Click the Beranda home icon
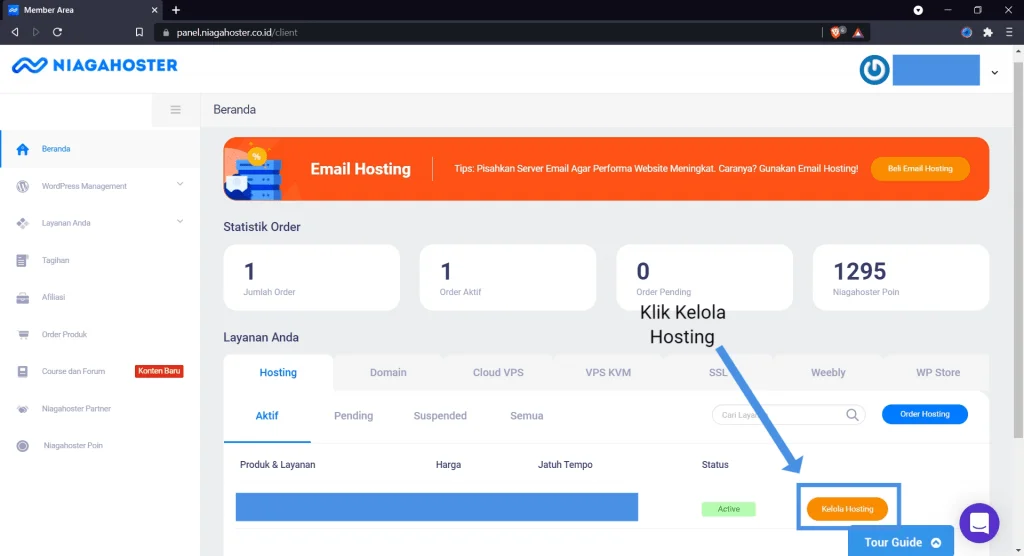The height and width of the screenshot is (556, 1024). click(22, 149)
